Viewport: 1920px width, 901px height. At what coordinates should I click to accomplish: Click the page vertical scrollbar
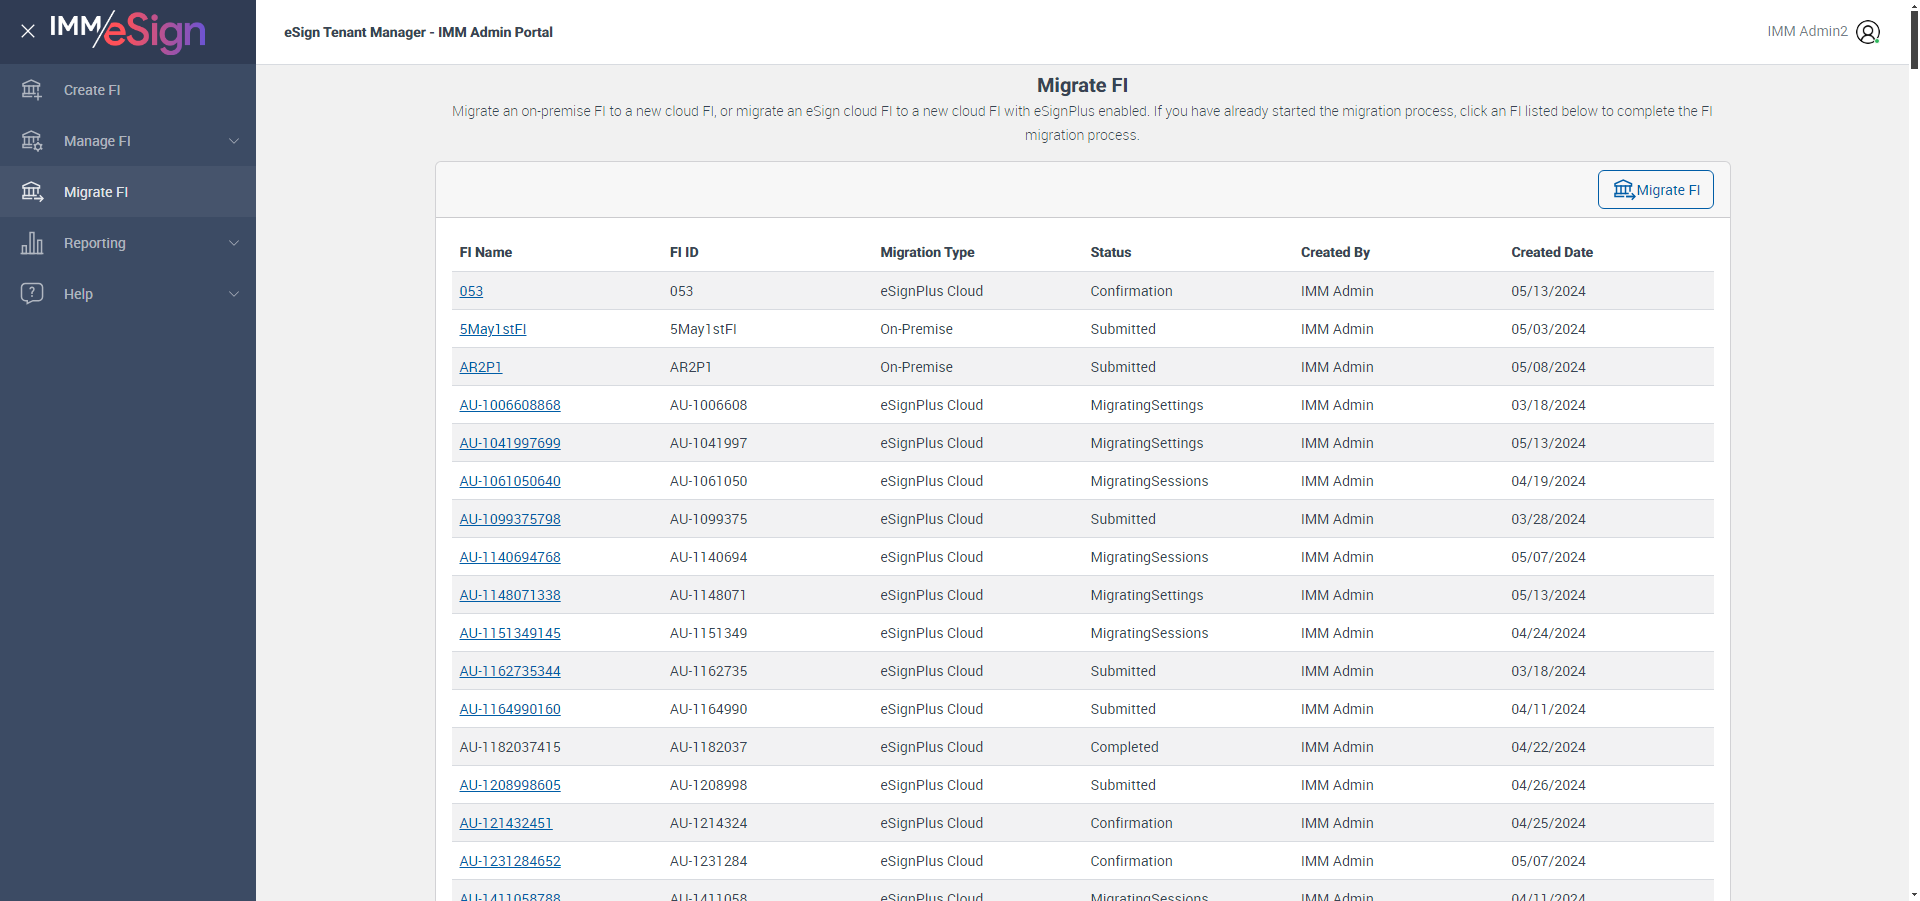pos(1914,450)
